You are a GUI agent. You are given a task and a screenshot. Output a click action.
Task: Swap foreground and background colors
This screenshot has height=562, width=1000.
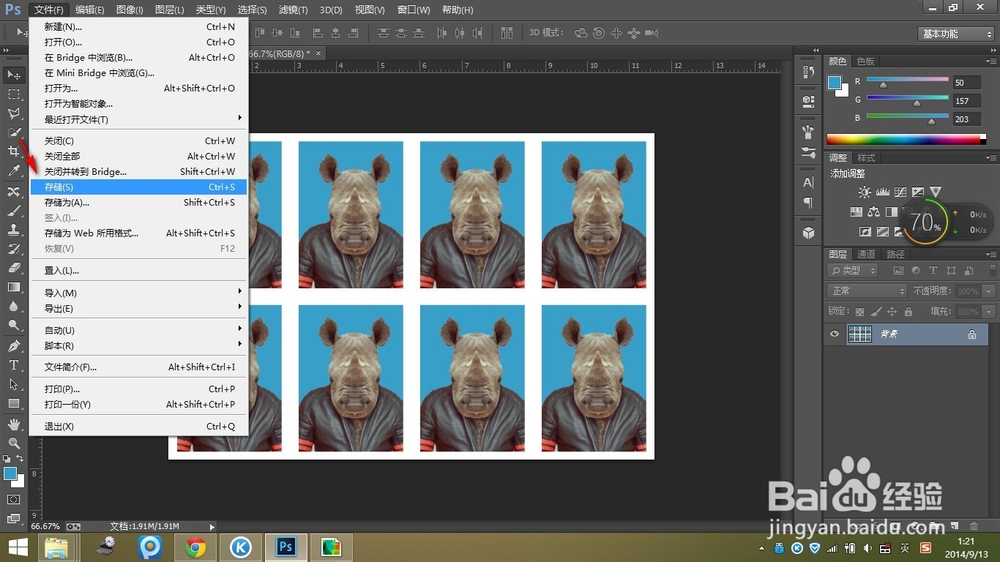(x=20, y=459)
